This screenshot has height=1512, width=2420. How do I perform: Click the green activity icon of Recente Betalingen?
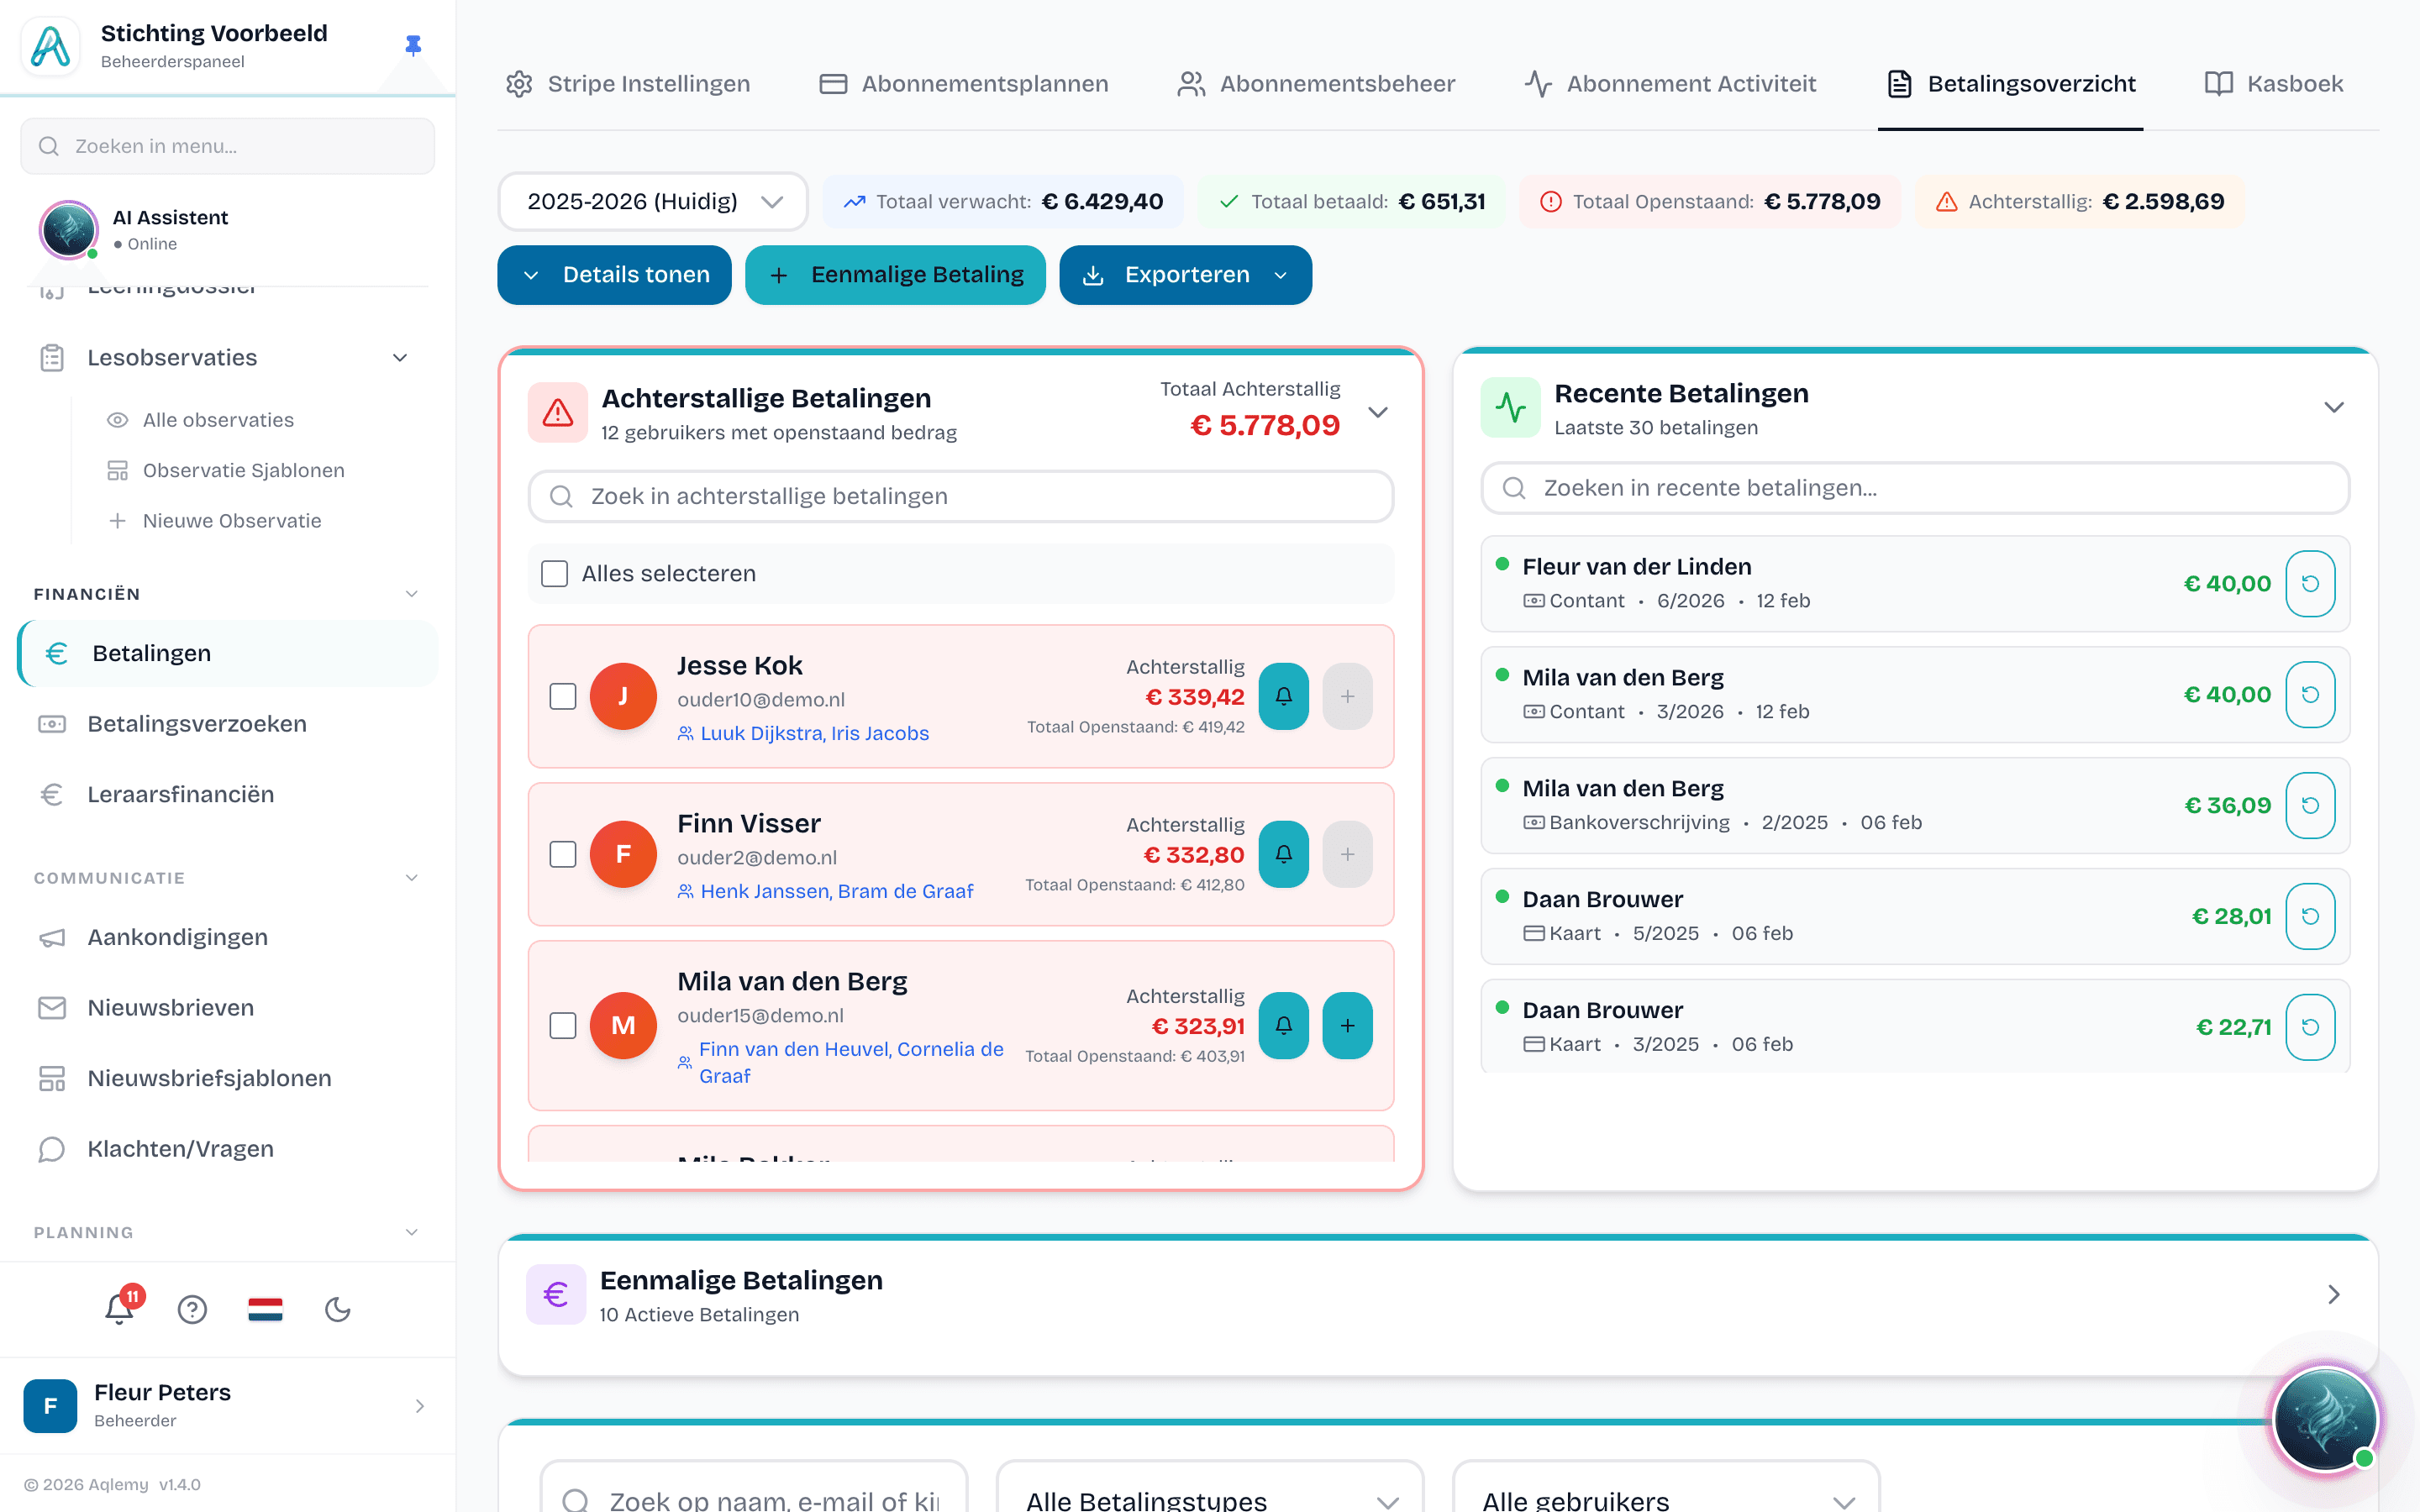coord(1510,407)
